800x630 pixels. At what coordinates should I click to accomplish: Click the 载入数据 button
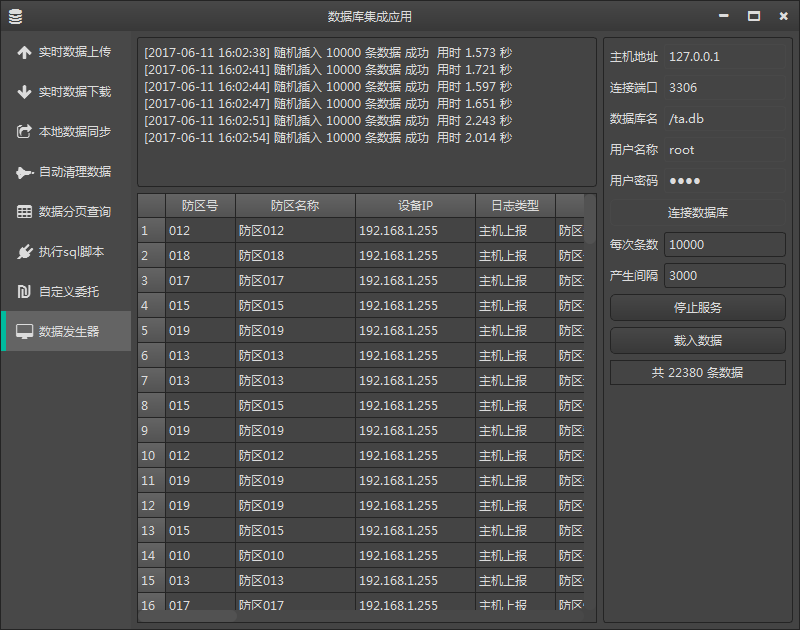coord(697,340)
